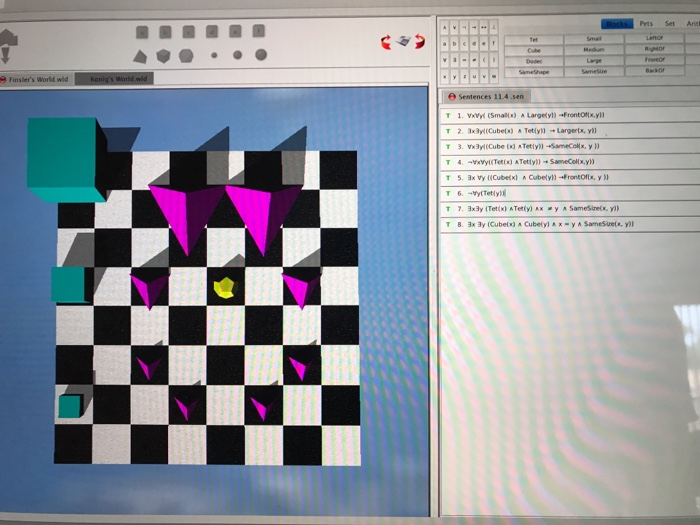The width and height of the screenshot is (700, 525).
Task: Insert the disjunction ∨ symbol from the keypad
Action: pos(454,28)
